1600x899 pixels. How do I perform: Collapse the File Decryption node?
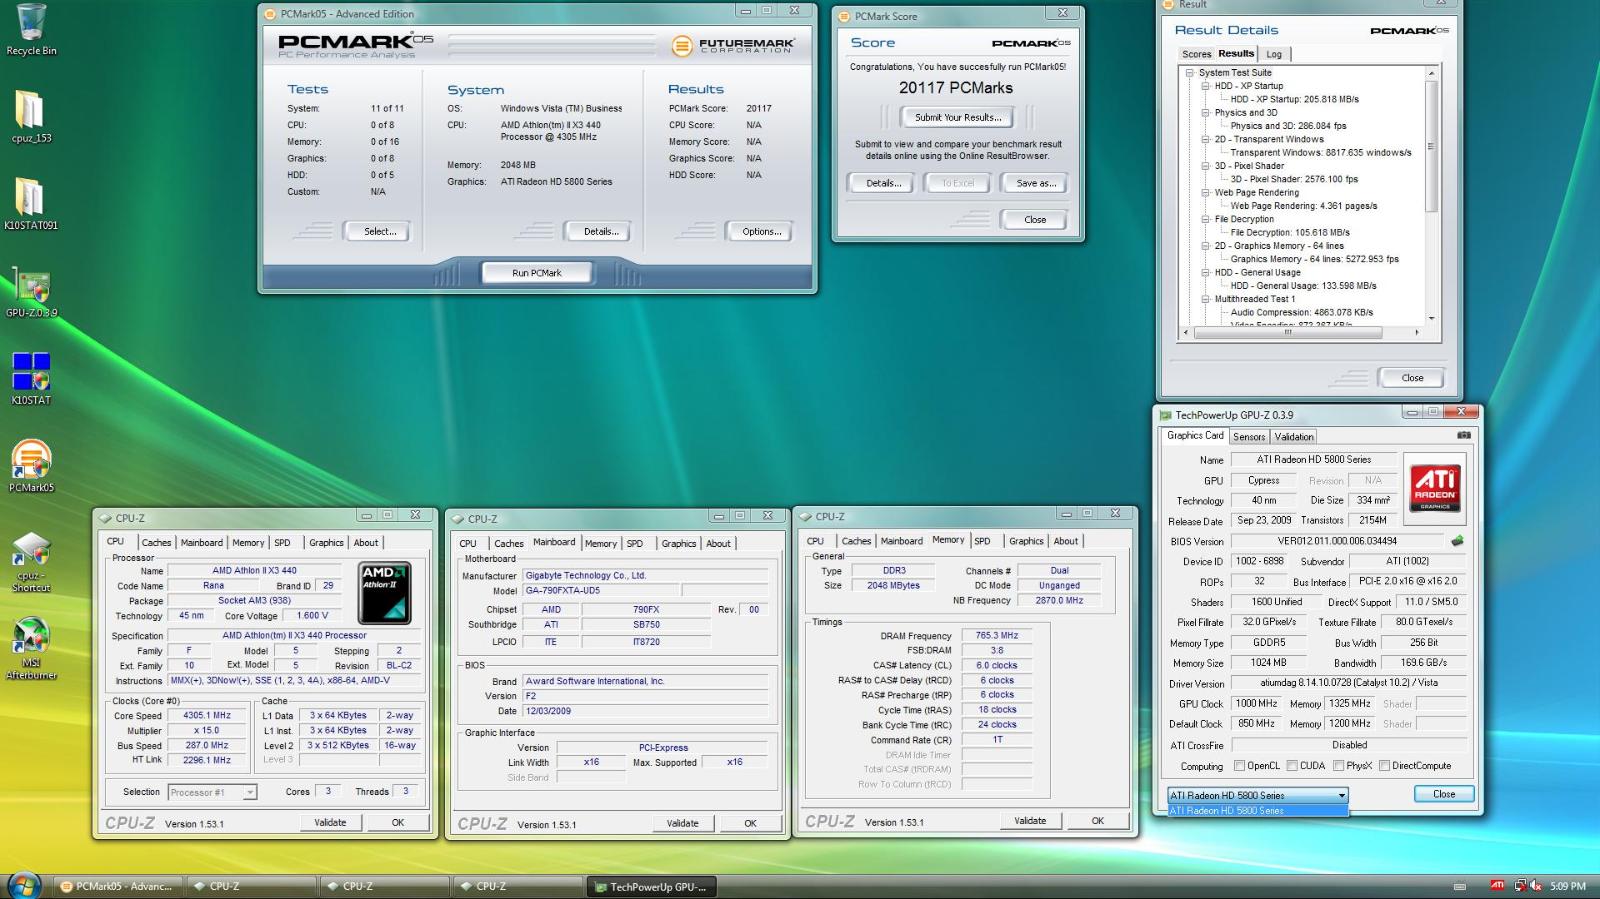pyautogui.click(x=1206, y=219)
